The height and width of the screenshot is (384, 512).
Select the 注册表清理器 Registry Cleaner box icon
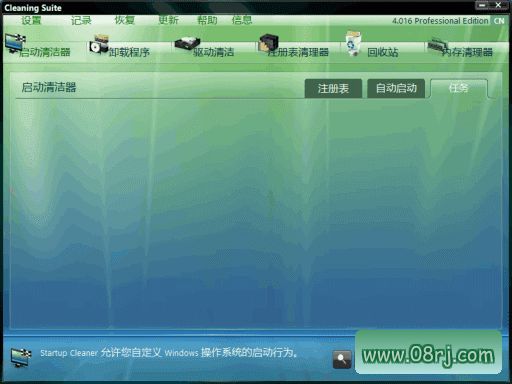click(x=268, y=43)
